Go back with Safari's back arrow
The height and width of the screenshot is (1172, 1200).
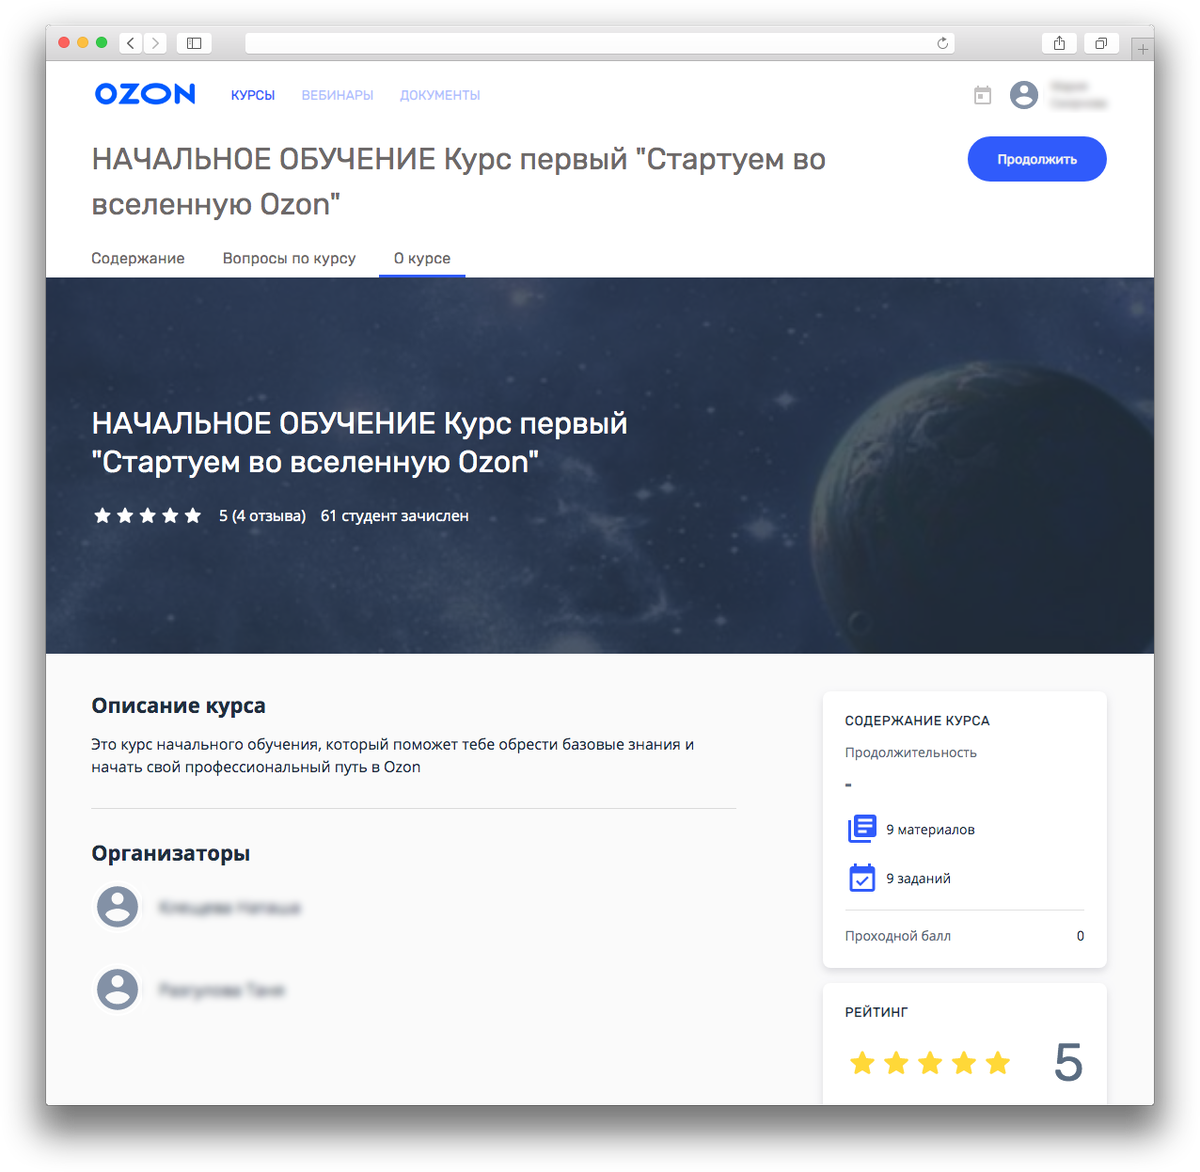(131, 43)
